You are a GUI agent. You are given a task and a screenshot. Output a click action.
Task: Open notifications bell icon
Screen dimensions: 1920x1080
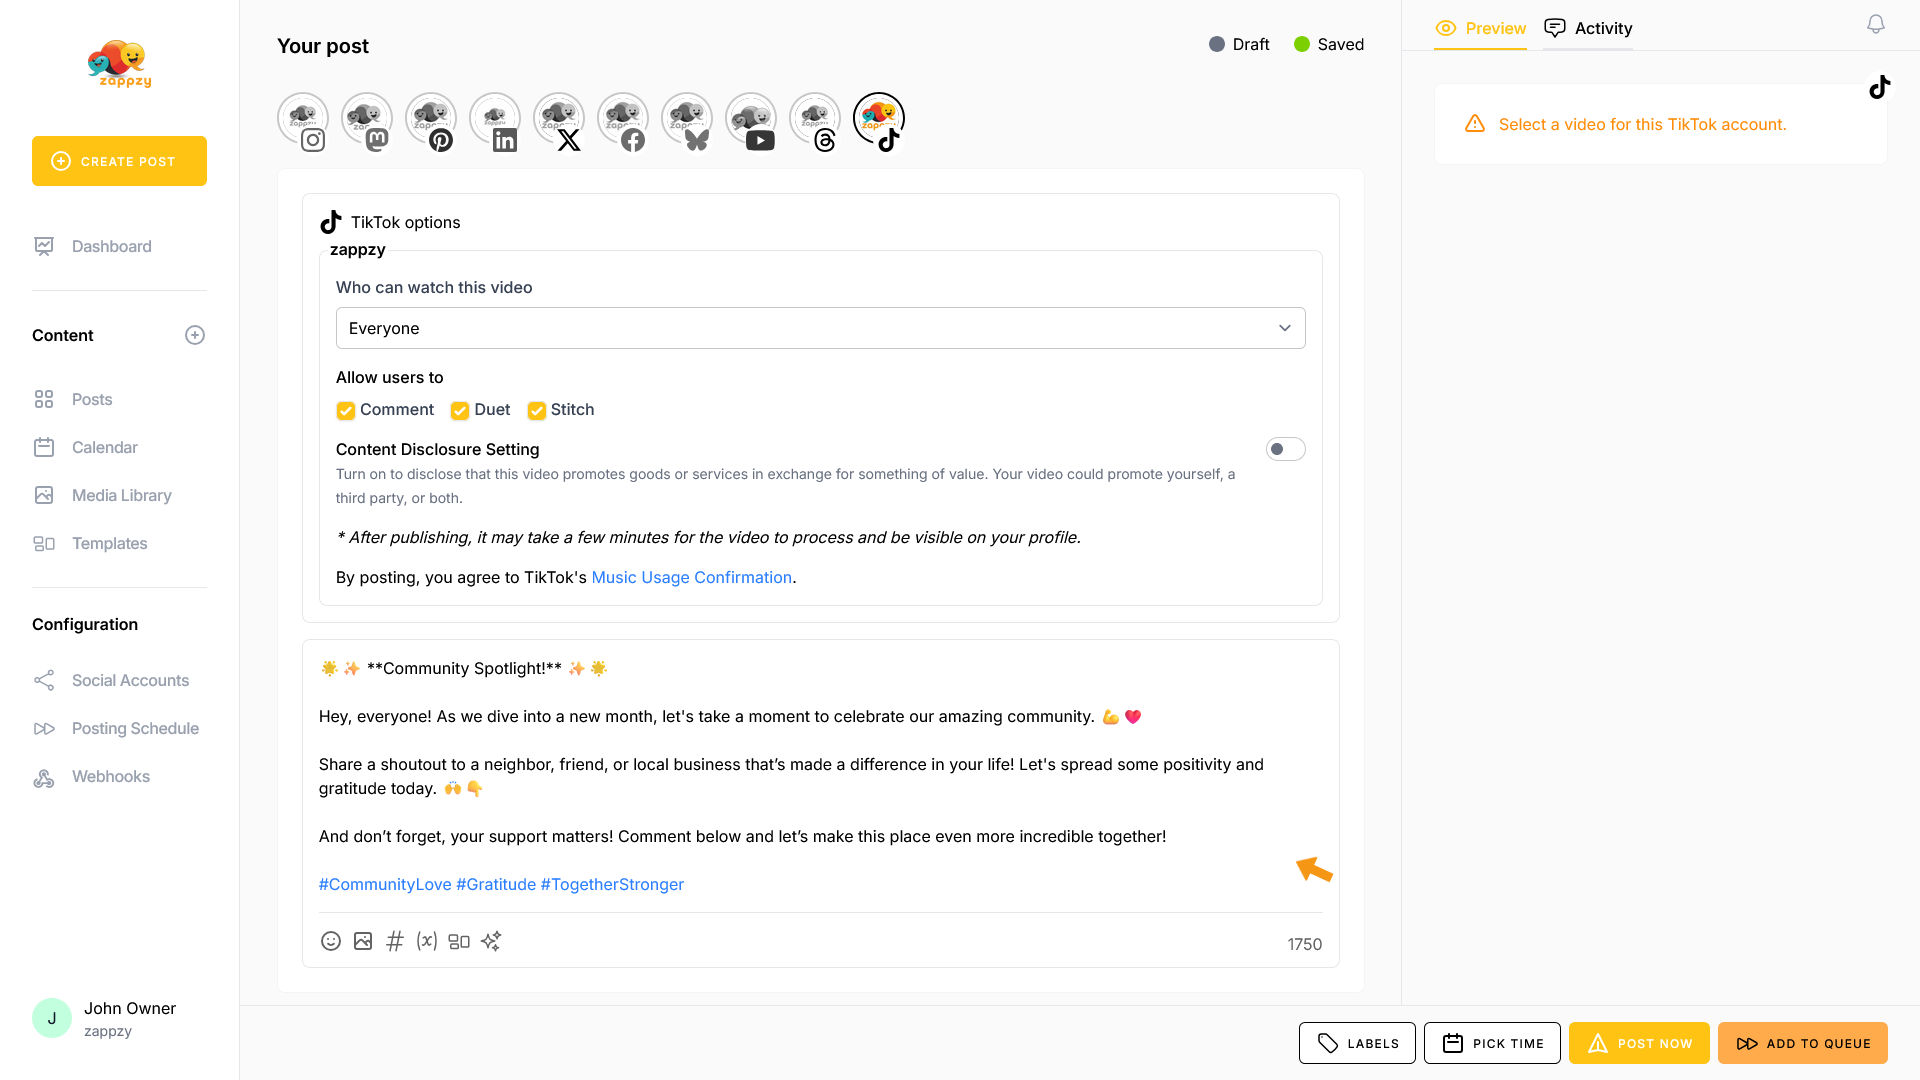(1876, 25)
